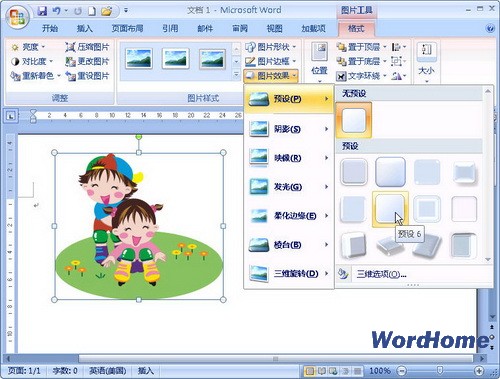The height and width of the screenshot is (379, 500).
Task: Open the group objects dropdown icon
Action: point(399,61)
